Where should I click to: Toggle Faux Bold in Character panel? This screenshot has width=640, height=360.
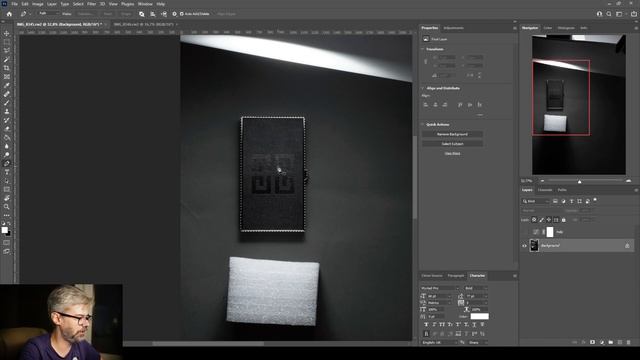pos(426,324)
